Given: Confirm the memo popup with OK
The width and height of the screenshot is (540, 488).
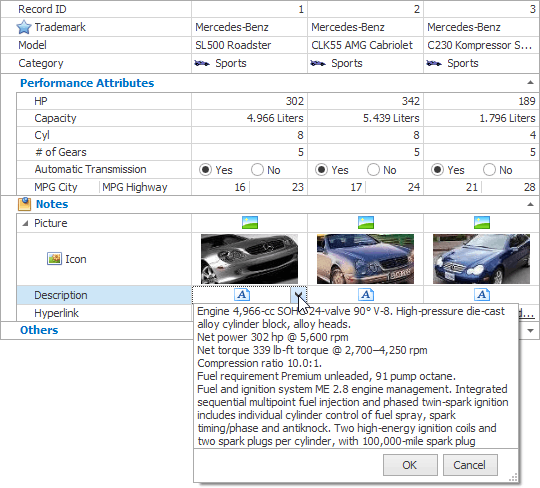Looking at the screenshot, I should 410,465.
